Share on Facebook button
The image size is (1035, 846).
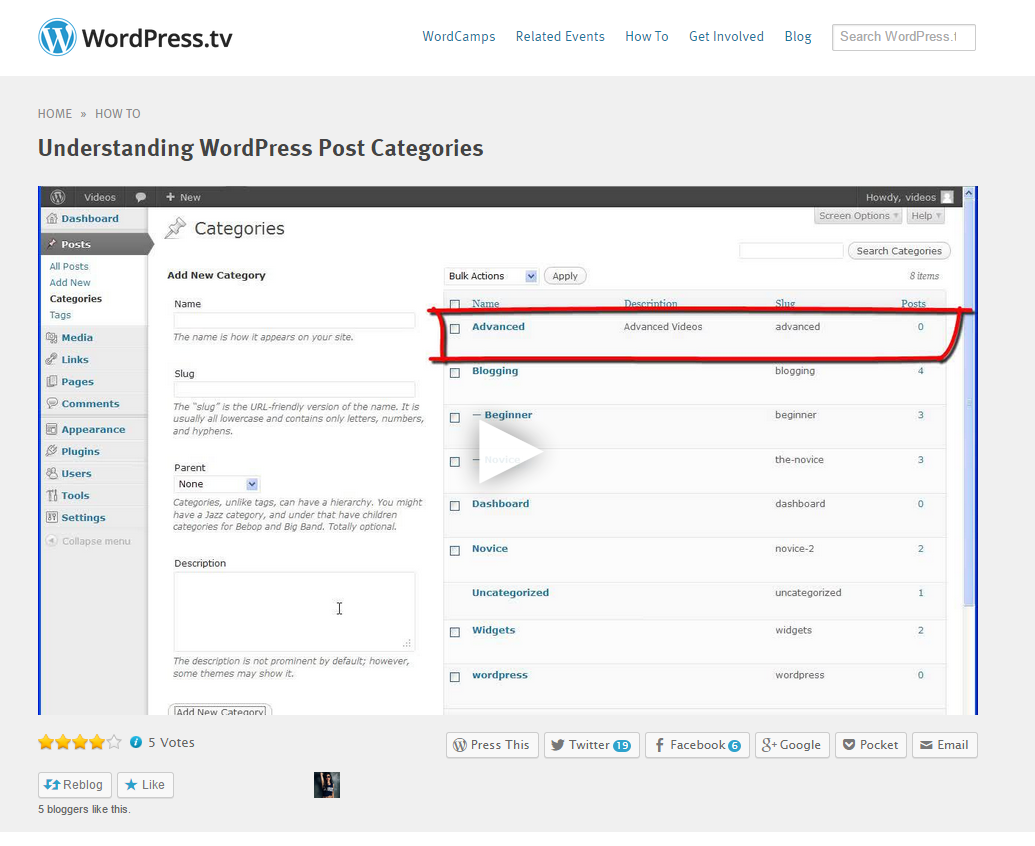pyautogui.click(x=697, y=745)
